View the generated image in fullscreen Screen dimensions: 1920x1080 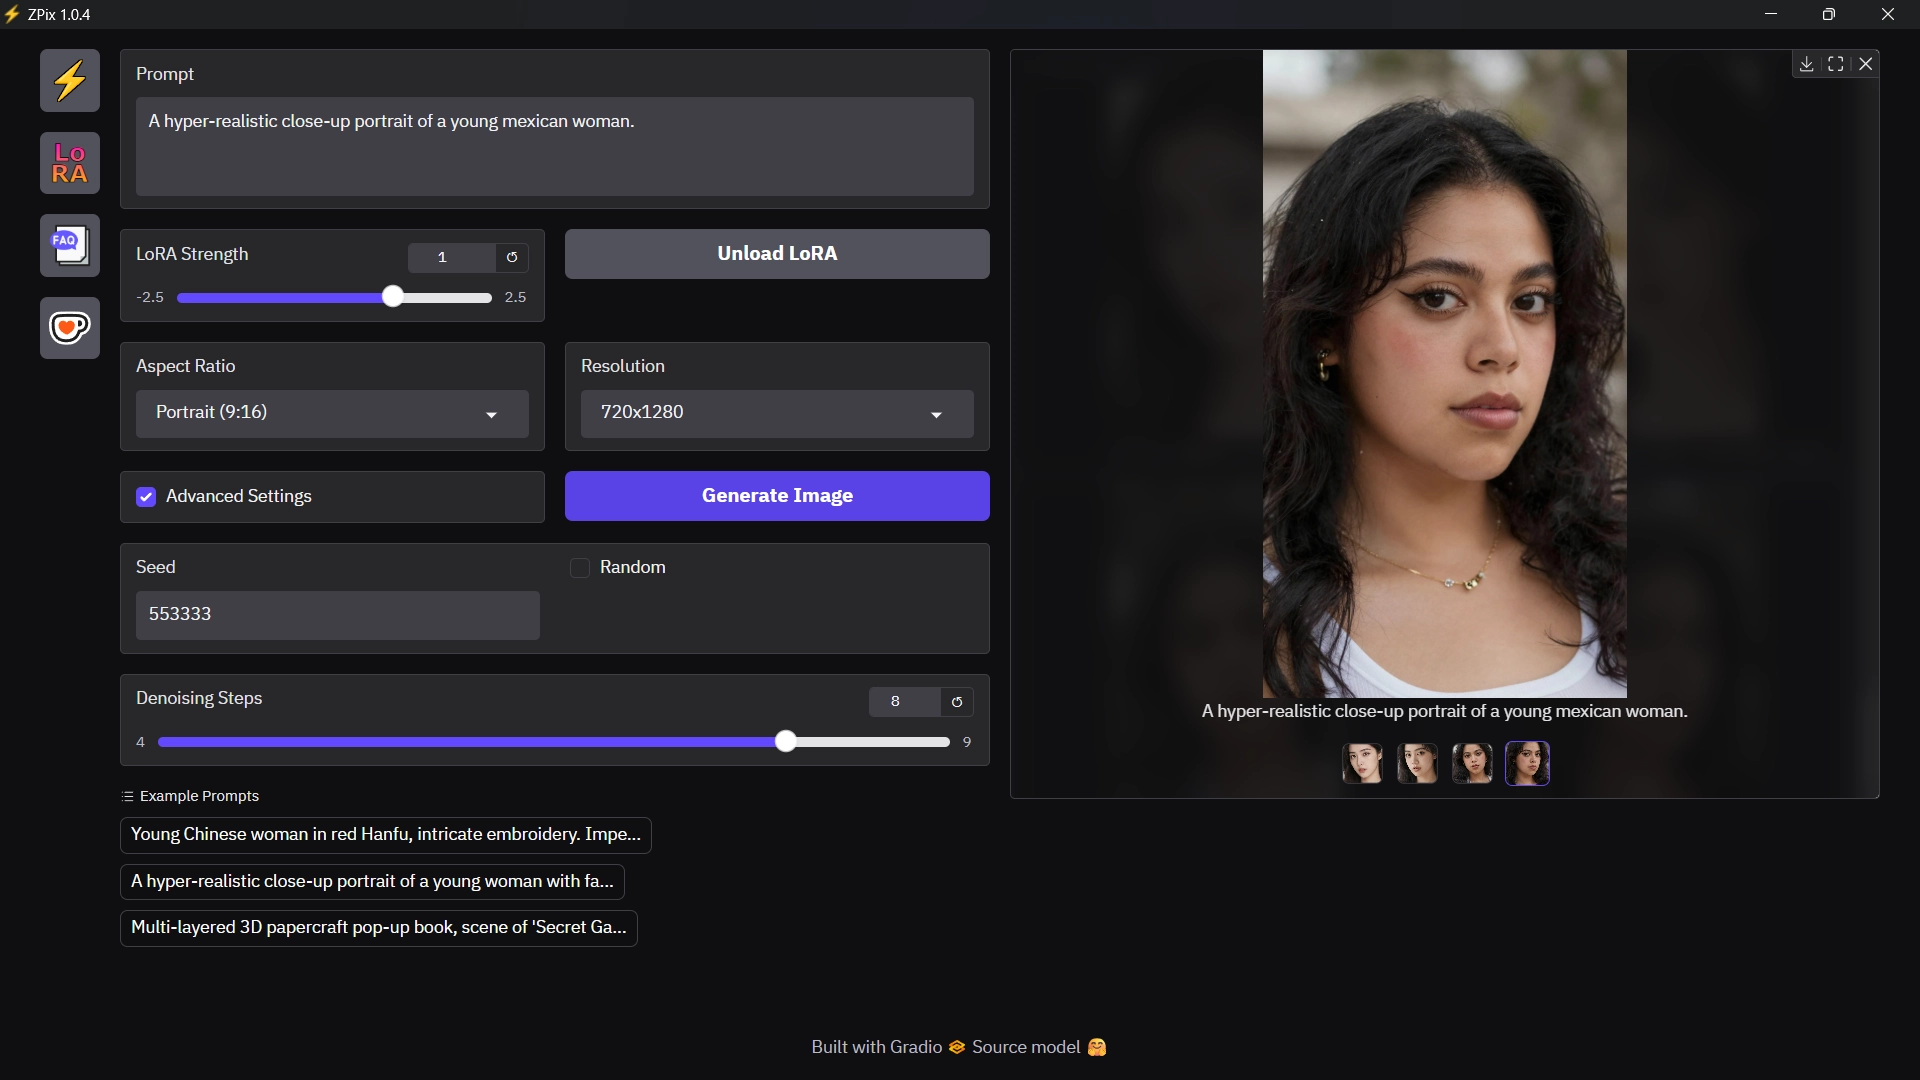(x=1836, y=64)
